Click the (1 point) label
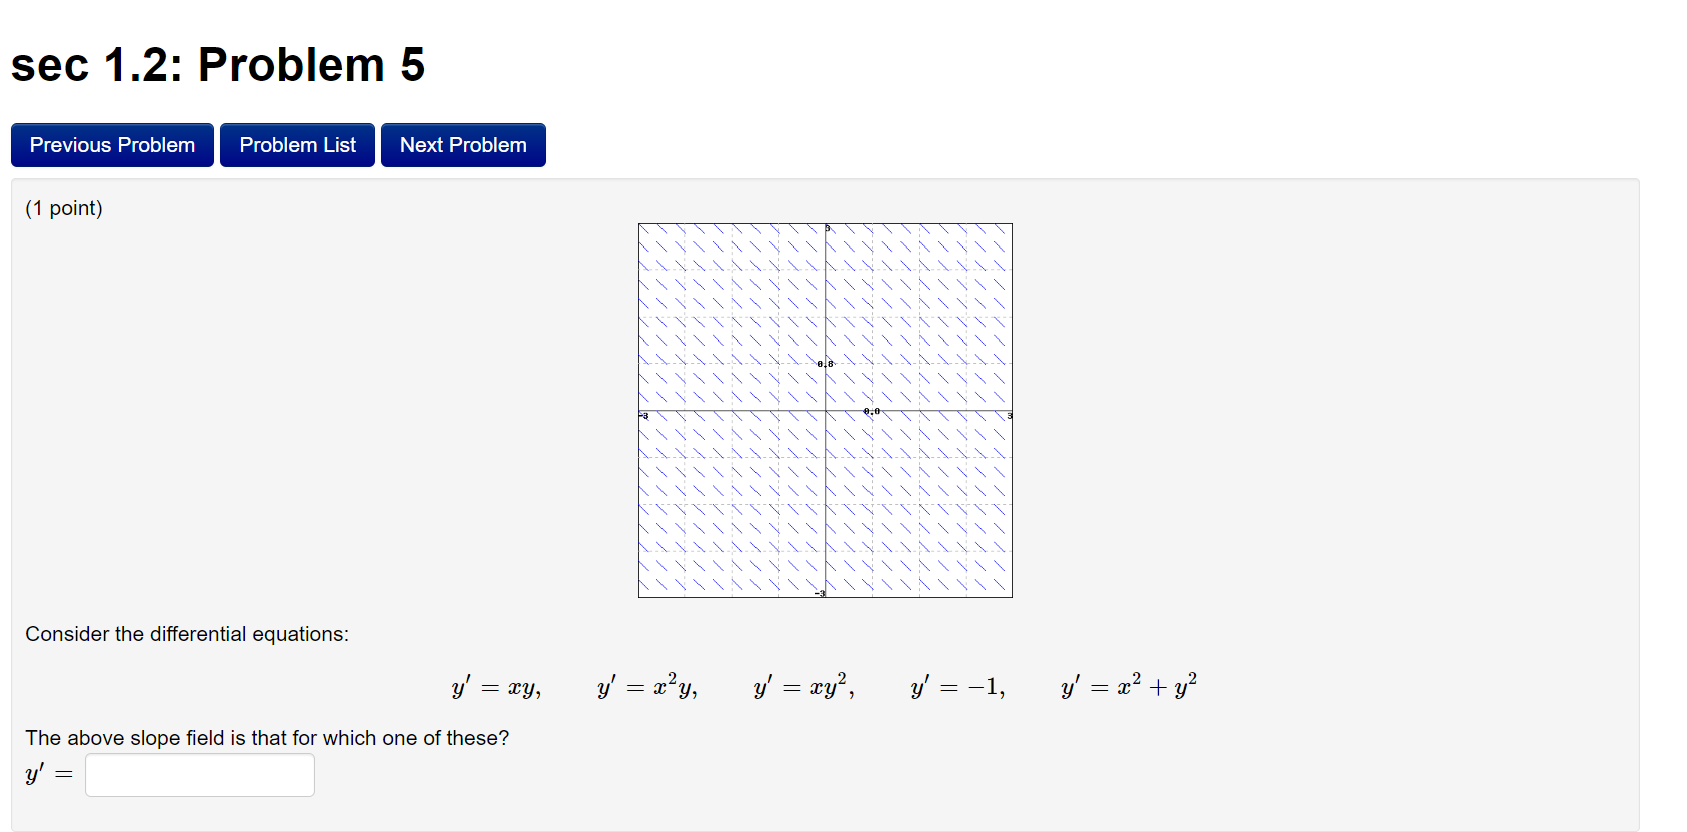Screen dimensions: 1687x832 pos(63,208)
